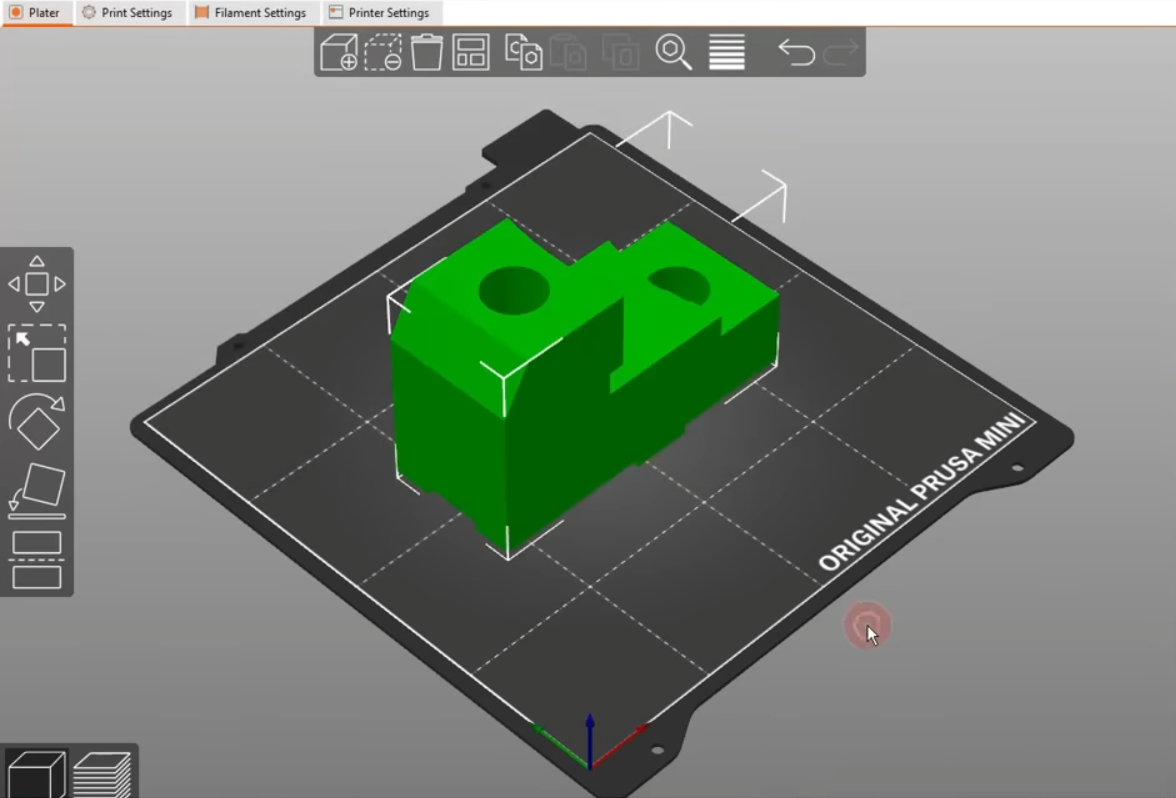Screen dimensions: 1176x798
Task: Open the Filament Settings tab
Action: [x=251, y=13]
